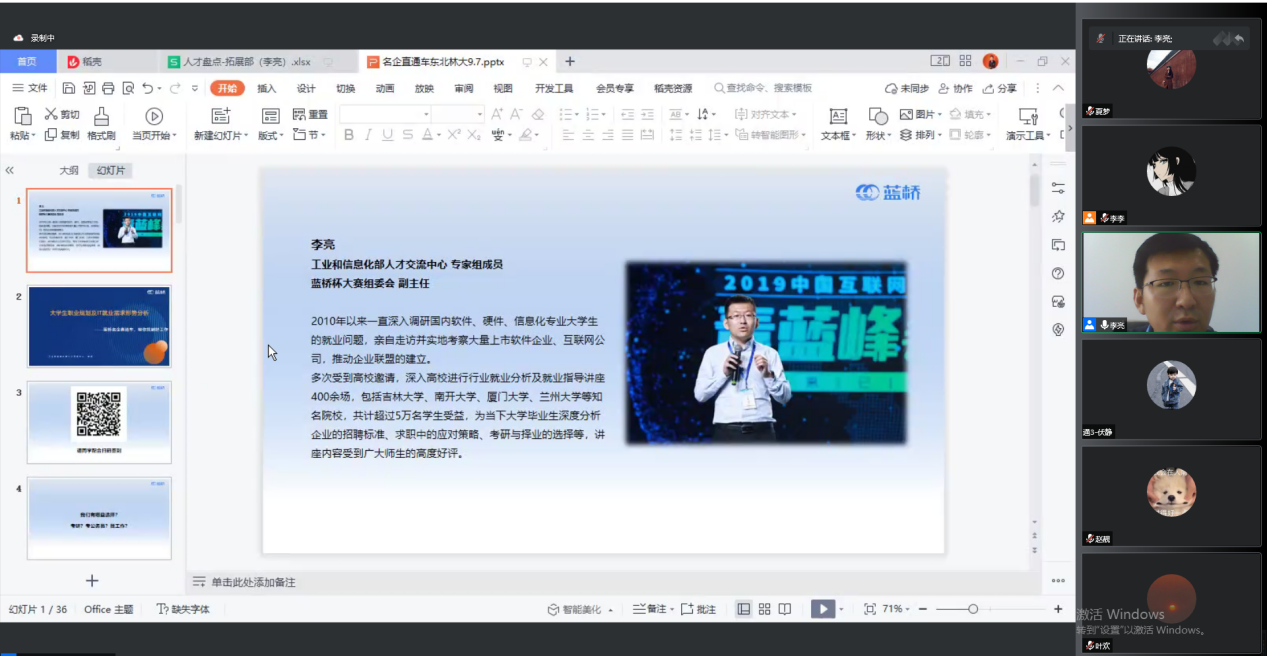Click the Collaborate (协作) button
Viewport: 1267px width, 656px height.
pos(955,88)
